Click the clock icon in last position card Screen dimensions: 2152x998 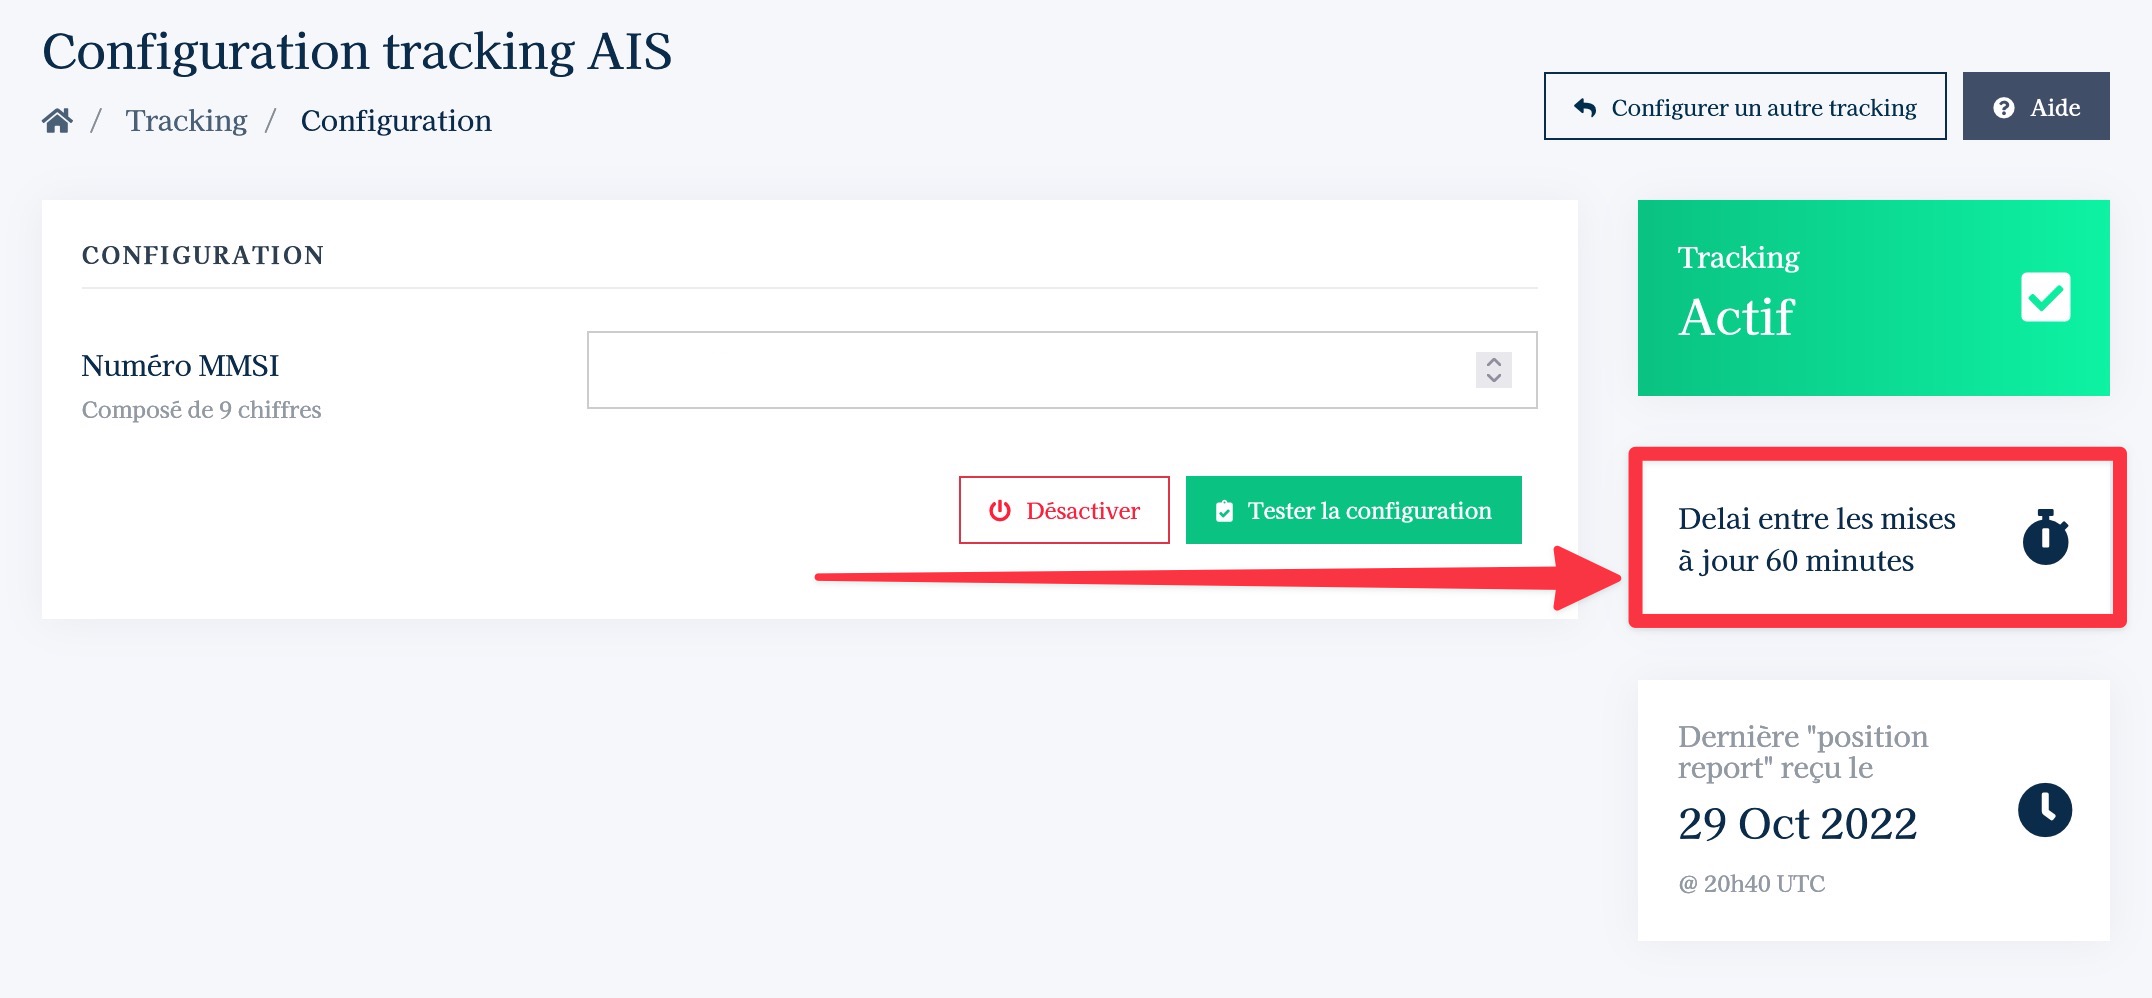tap(2045, 810)
